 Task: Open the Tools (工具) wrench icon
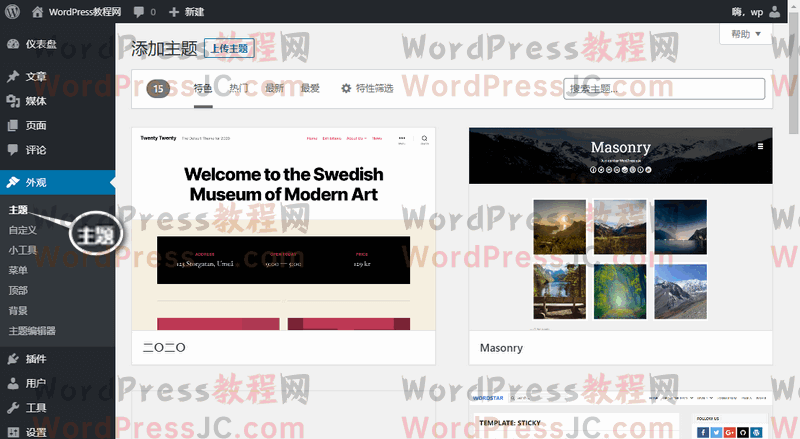coord(13,408)
